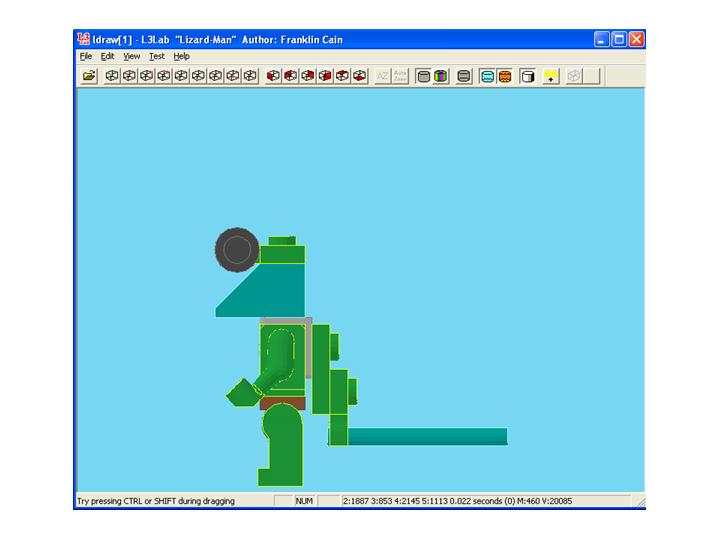Click the gray round wheel on the model
This screenshot has width=720, height=540.
236,248
